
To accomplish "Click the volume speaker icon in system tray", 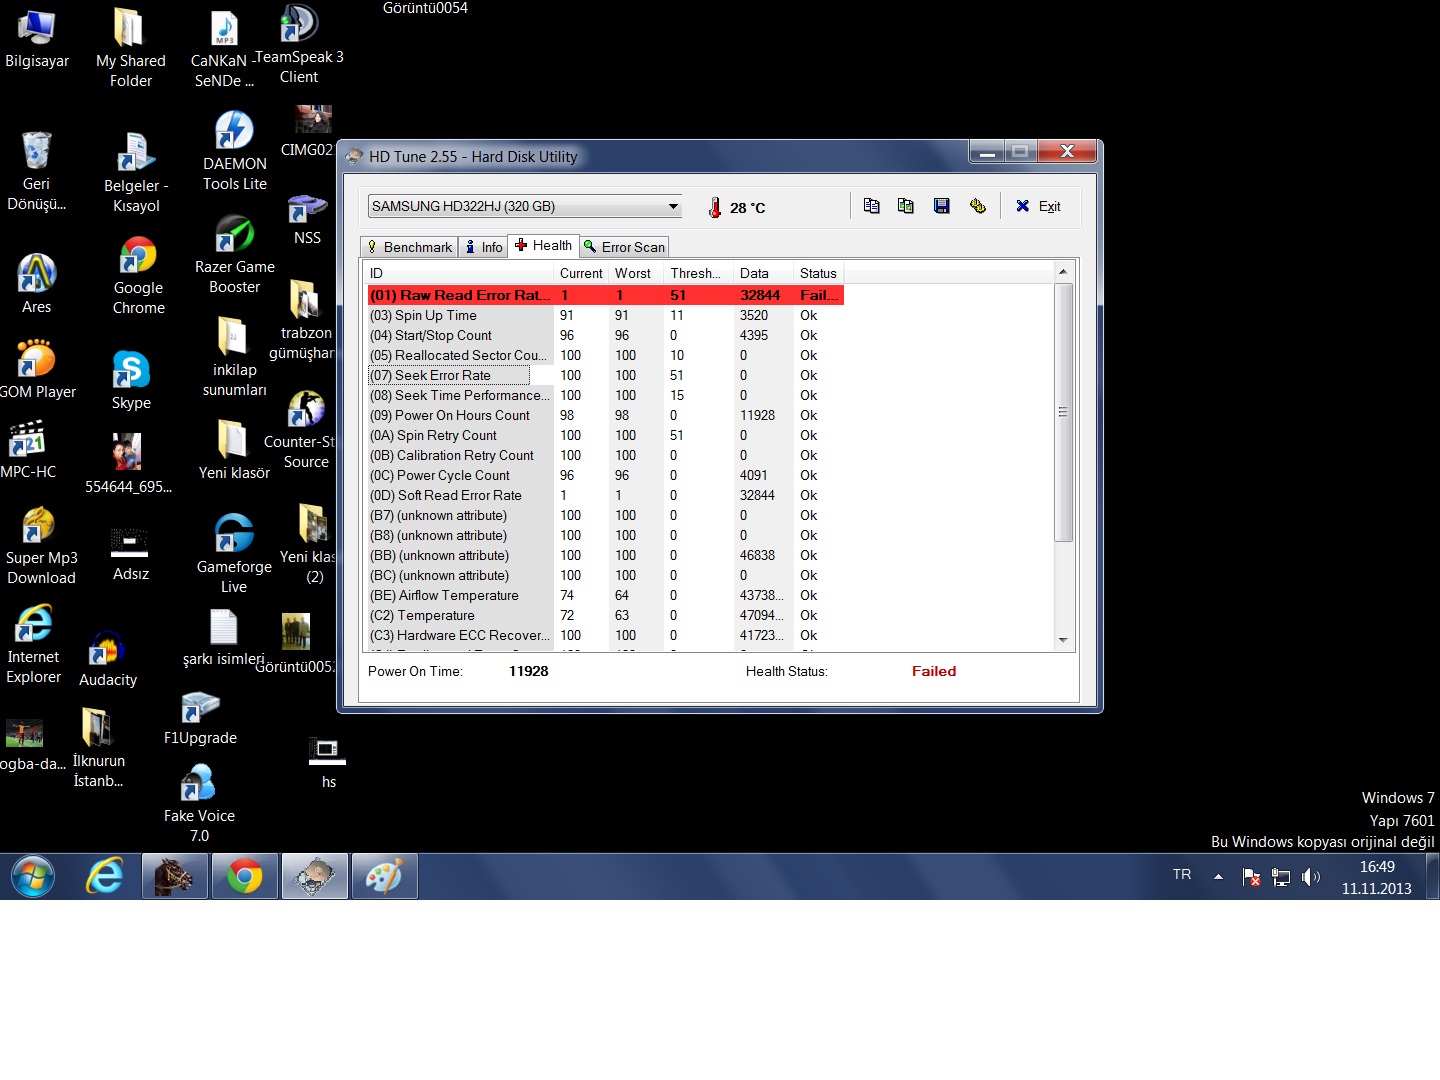I will click(1311, 877).
